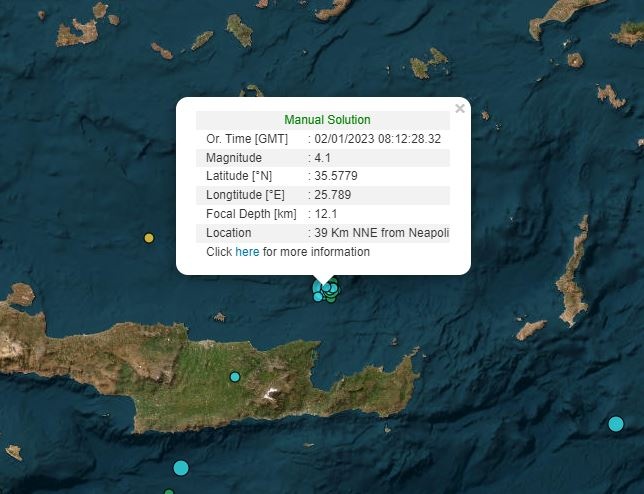Click the latitude value 35.5779
Viewport: 644px width, 494px height.
click(x=336, y=176)
